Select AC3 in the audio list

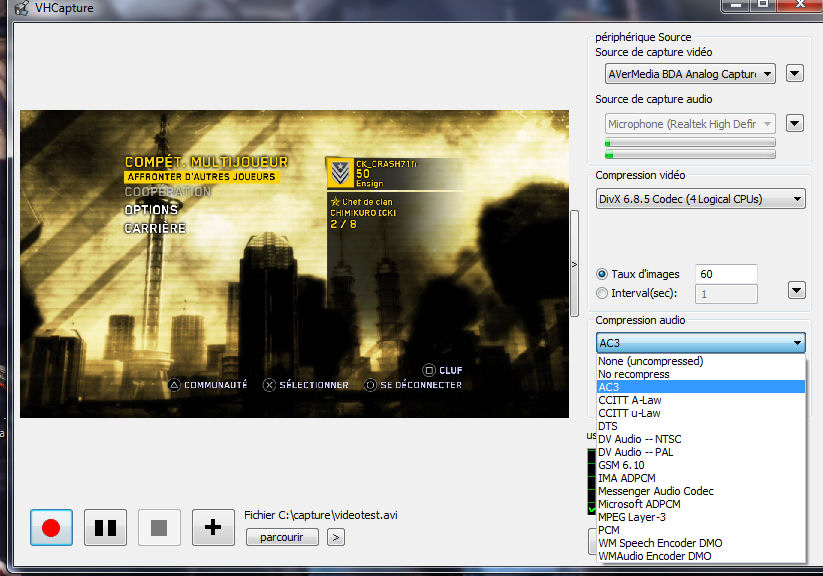(701, 387)
